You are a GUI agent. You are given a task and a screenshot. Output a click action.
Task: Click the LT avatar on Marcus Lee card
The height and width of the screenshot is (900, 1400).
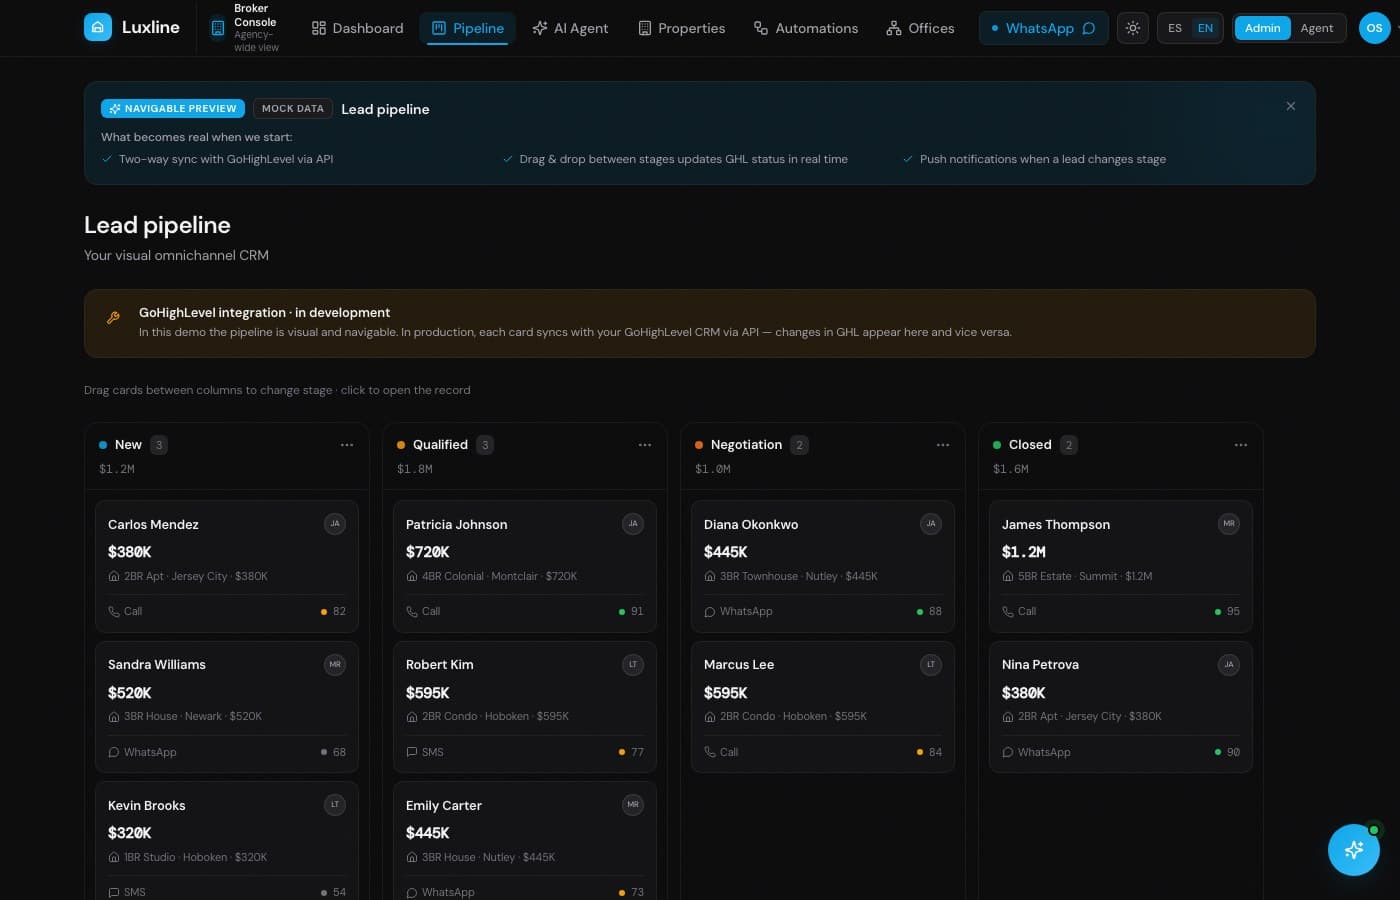tap(931, 664)
